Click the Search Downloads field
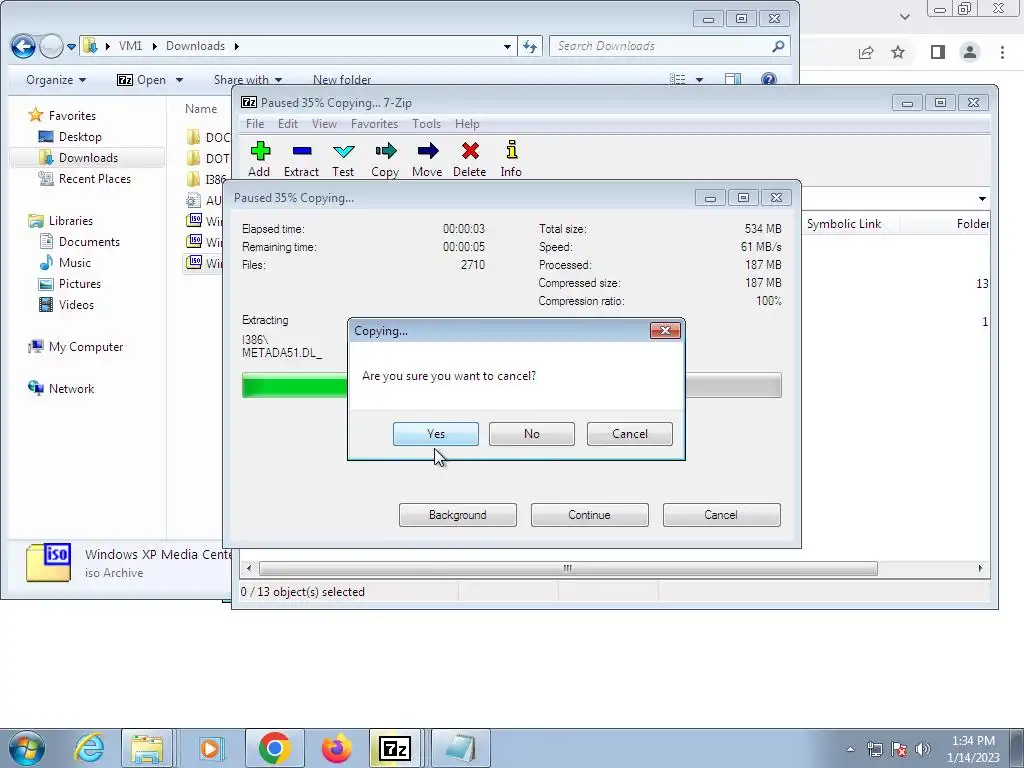Viewport: 1024px width, 768px height. click(669, 46)
